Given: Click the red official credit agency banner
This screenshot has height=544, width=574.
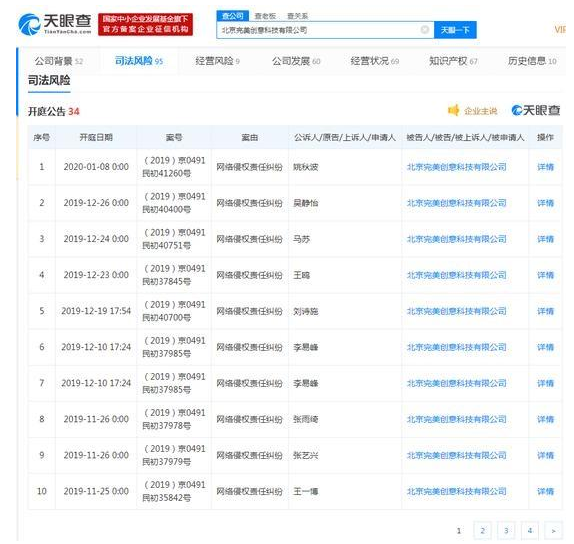Looking at the screenshot, I should click(145, 24).
